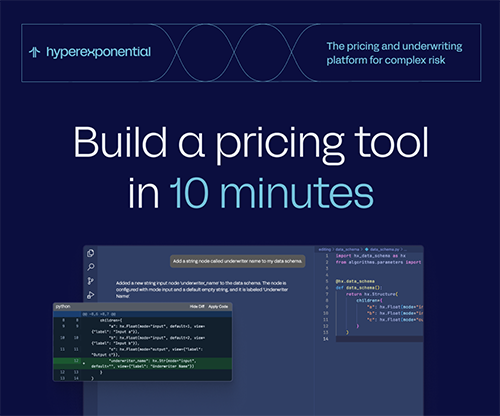
Task: Select the 'data_schema.py' breadcrumb file
Action: click(x=384, y=249)
